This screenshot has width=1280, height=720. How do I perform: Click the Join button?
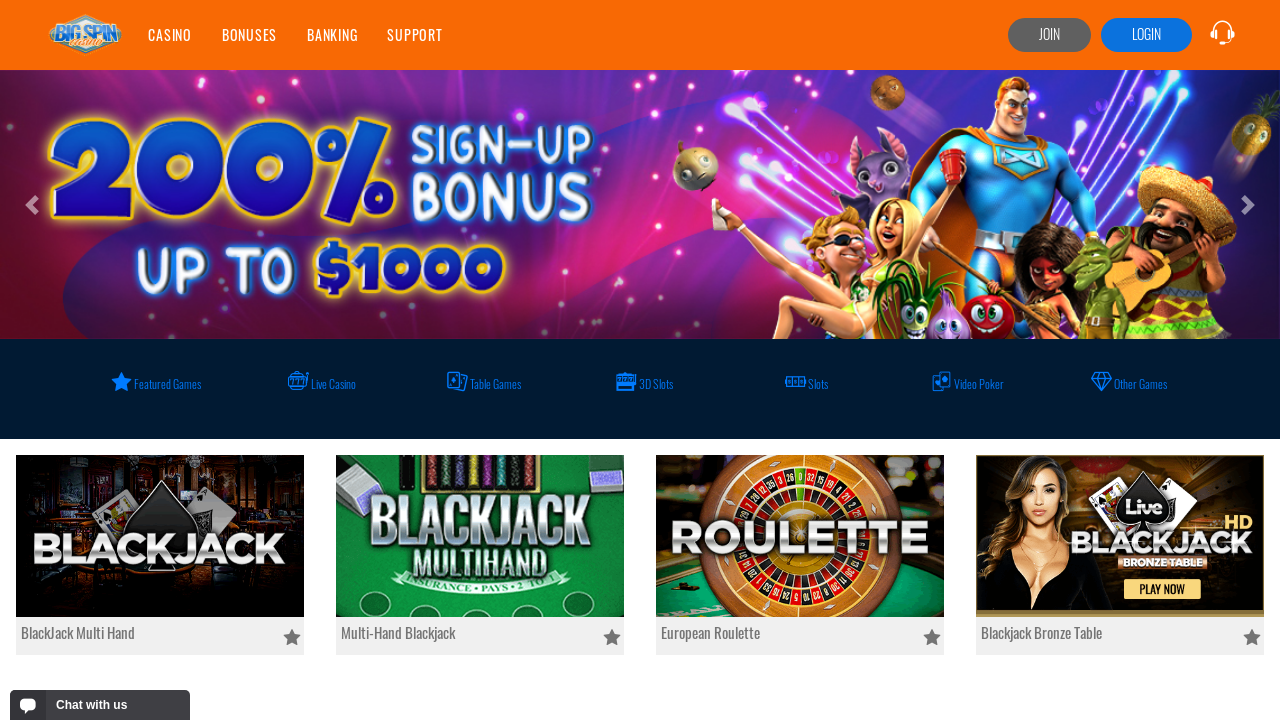point(1049,35)
